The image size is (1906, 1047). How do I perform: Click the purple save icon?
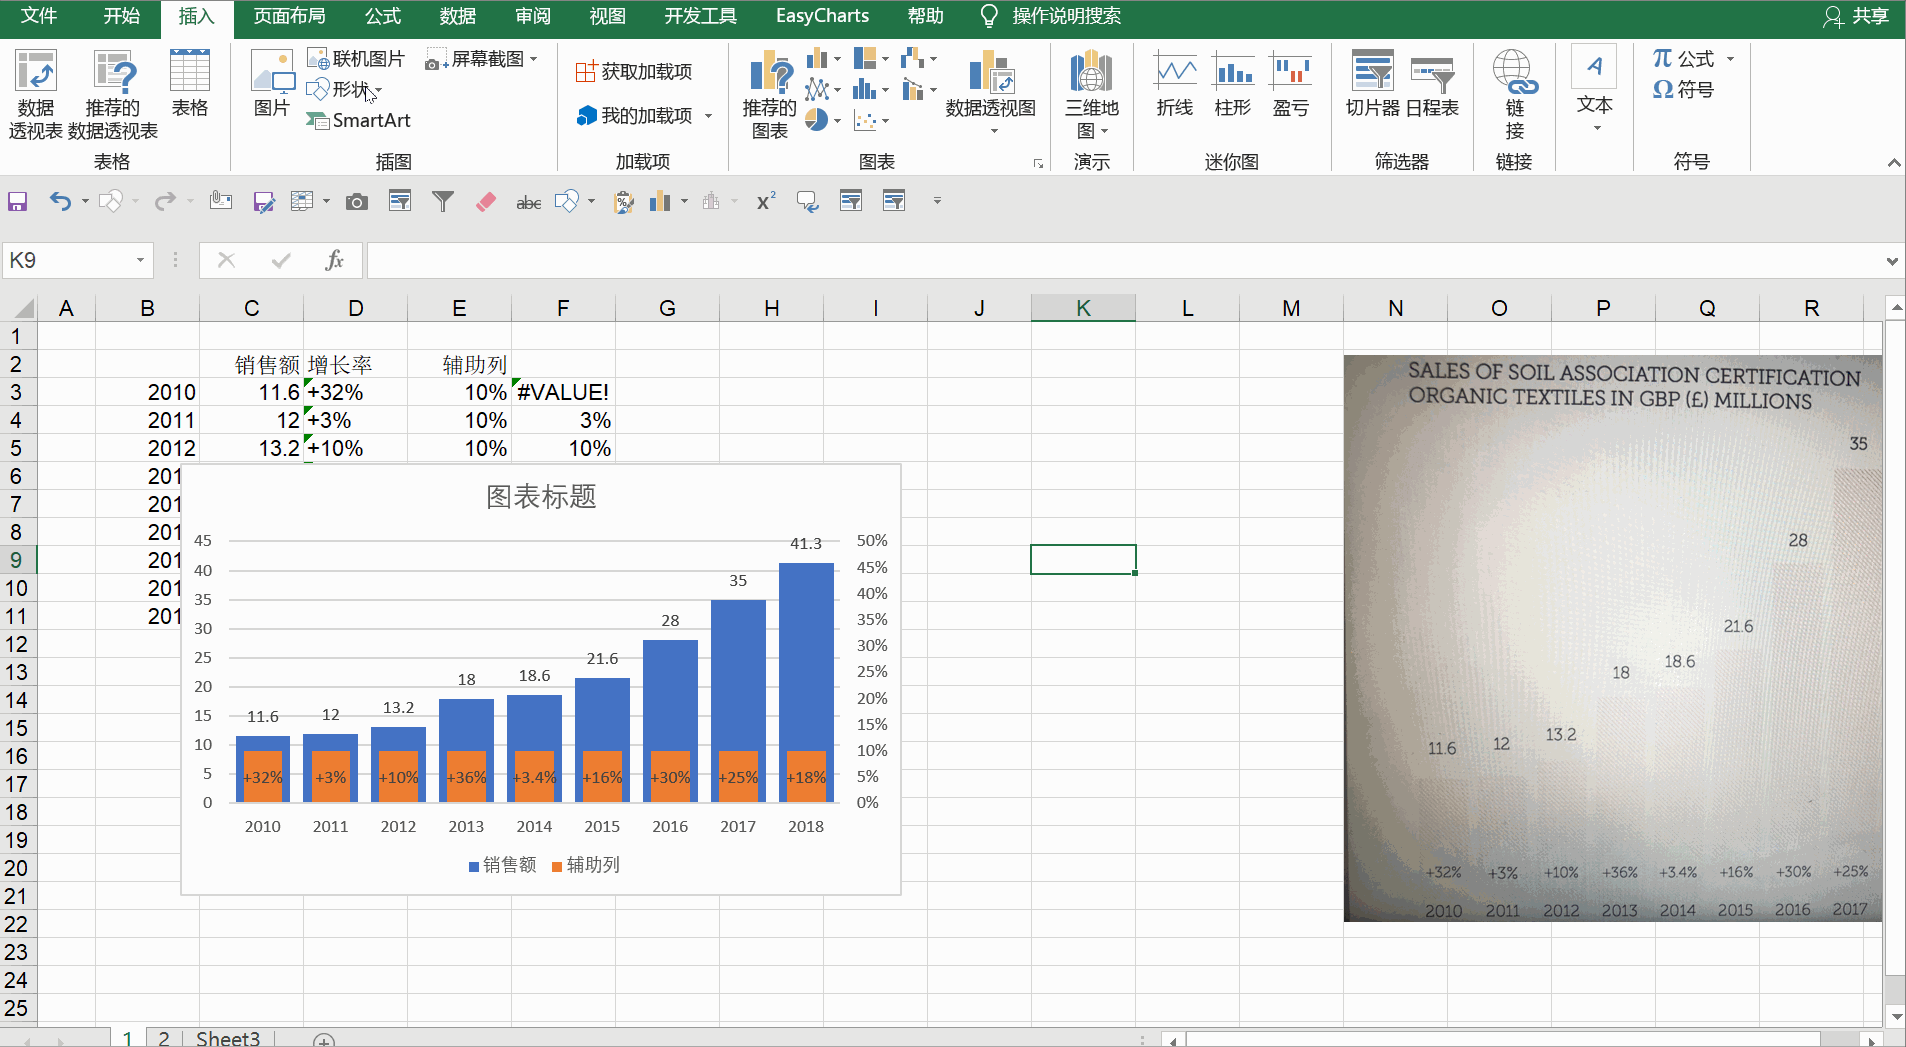click(17, 202)
